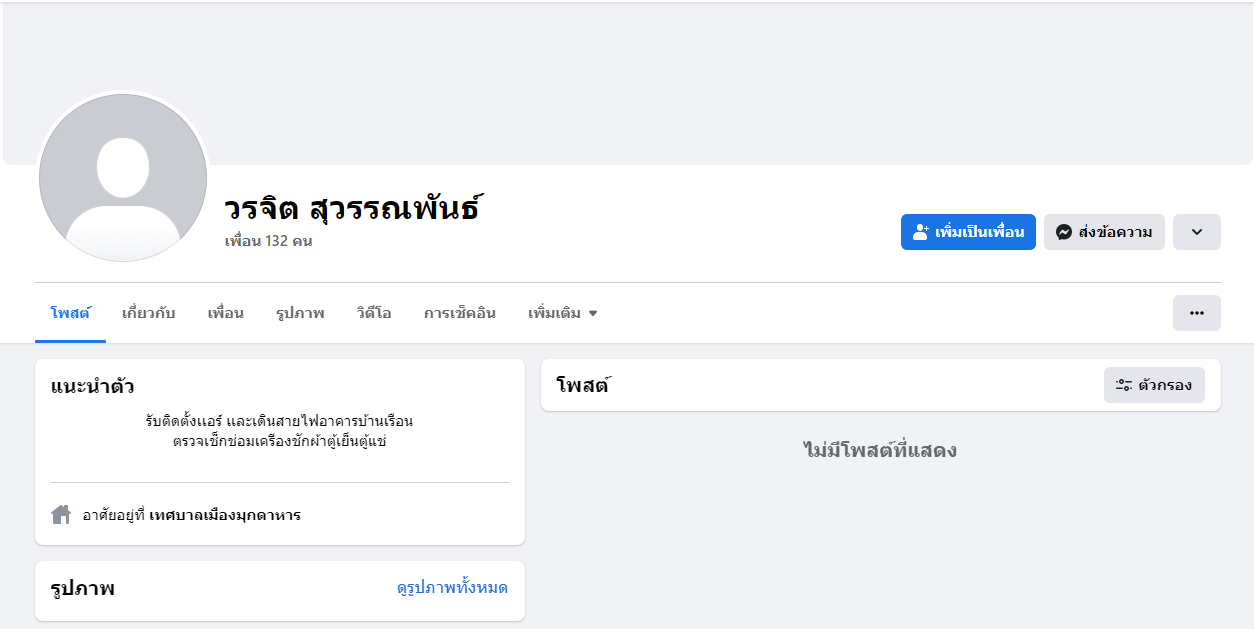Go to the รูปภาพ photos tab
This screenshot has height=629, width=1254.
coord(300,313)
